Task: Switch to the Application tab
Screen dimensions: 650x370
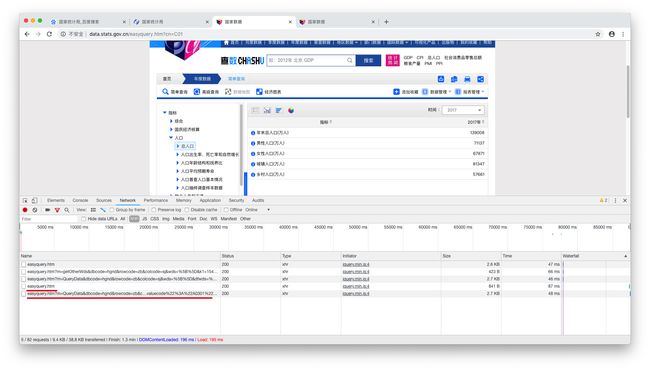Action: (x=210, y=201)
